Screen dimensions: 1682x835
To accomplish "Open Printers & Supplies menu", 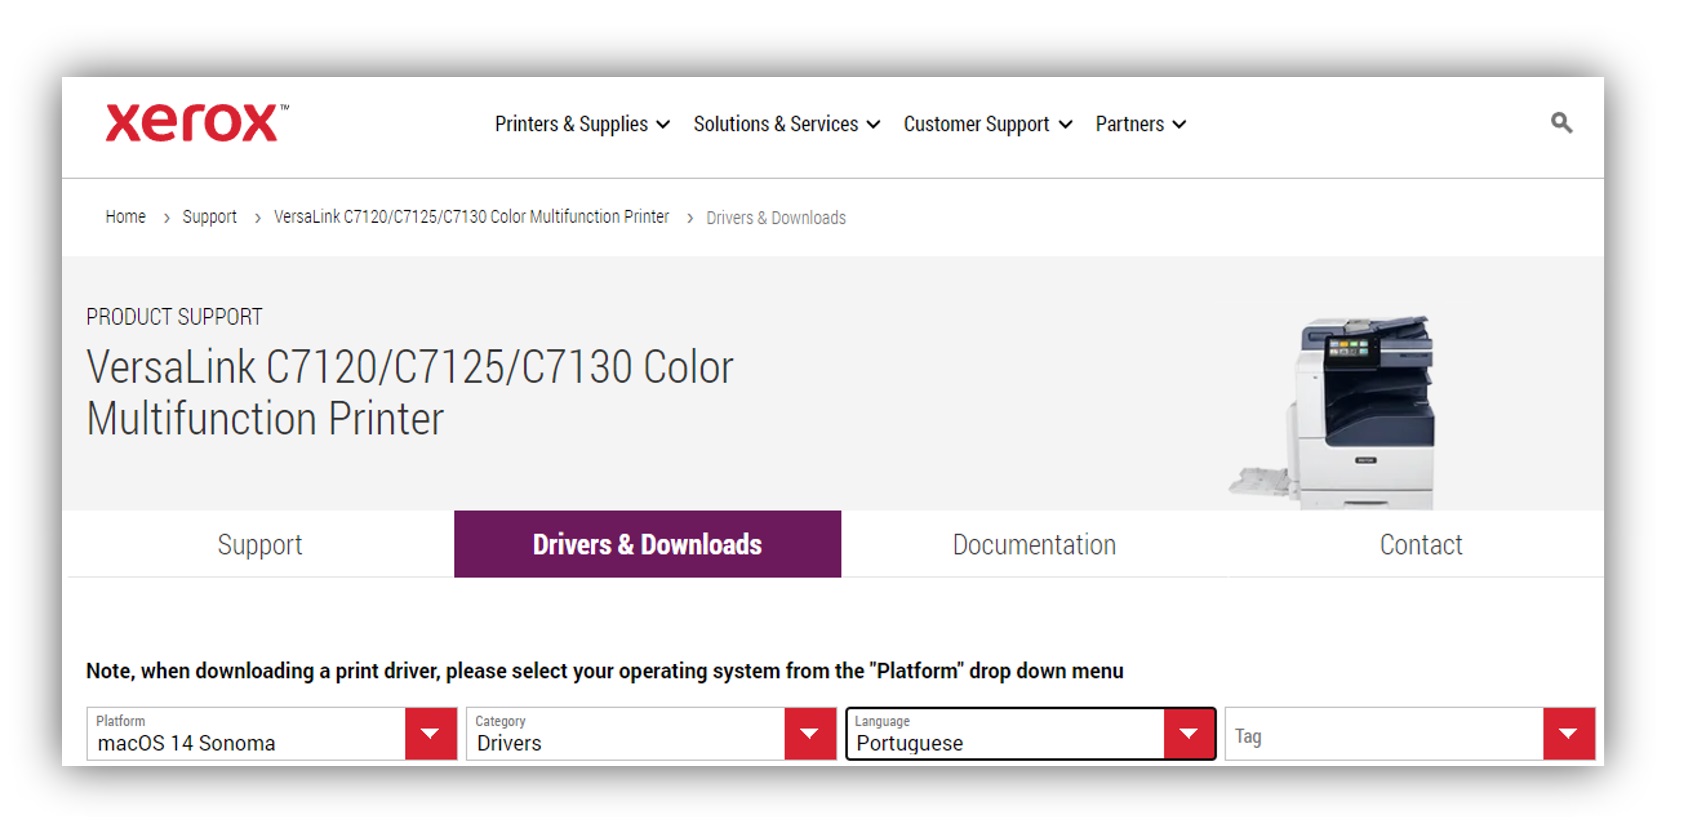I will click(582, 124).
